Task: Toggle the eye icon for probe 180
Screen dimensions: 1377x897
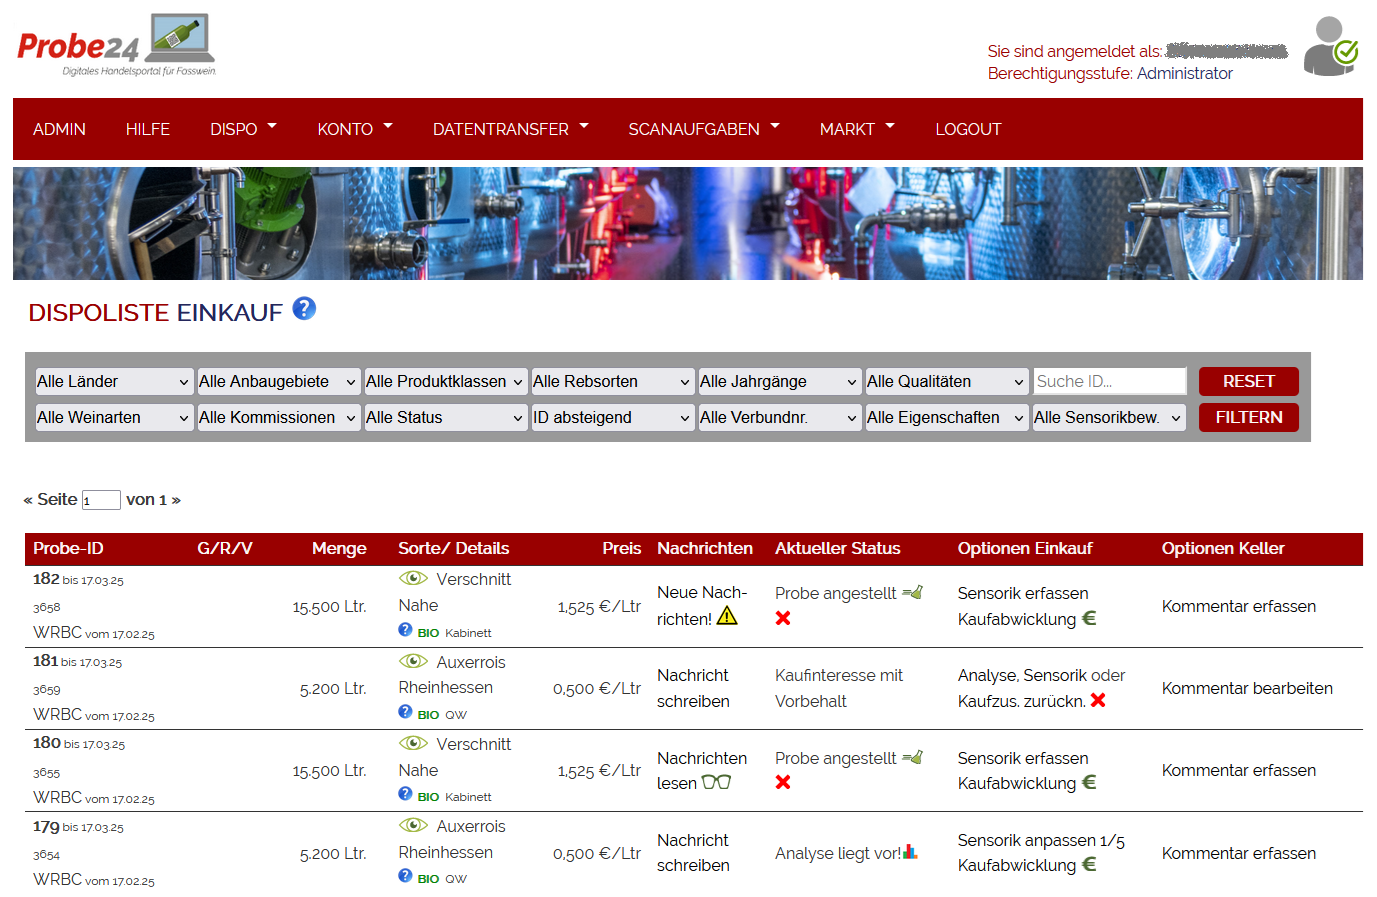Action: (413, 744)
